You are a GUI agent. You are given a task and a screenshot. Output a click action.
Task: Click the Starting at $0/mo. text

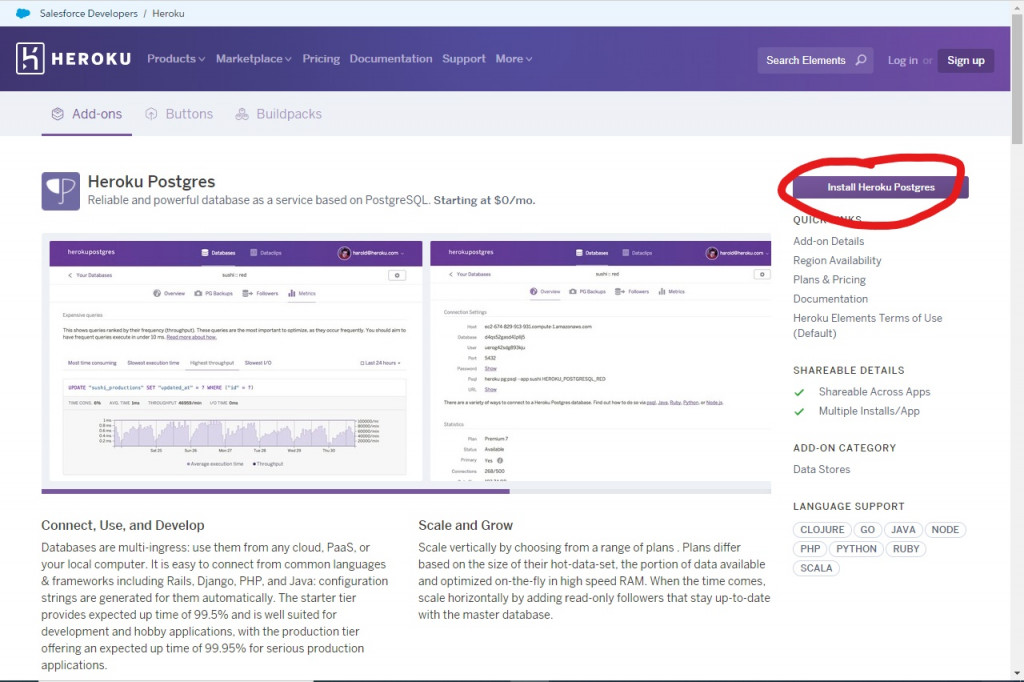click(x=485, y=201)
